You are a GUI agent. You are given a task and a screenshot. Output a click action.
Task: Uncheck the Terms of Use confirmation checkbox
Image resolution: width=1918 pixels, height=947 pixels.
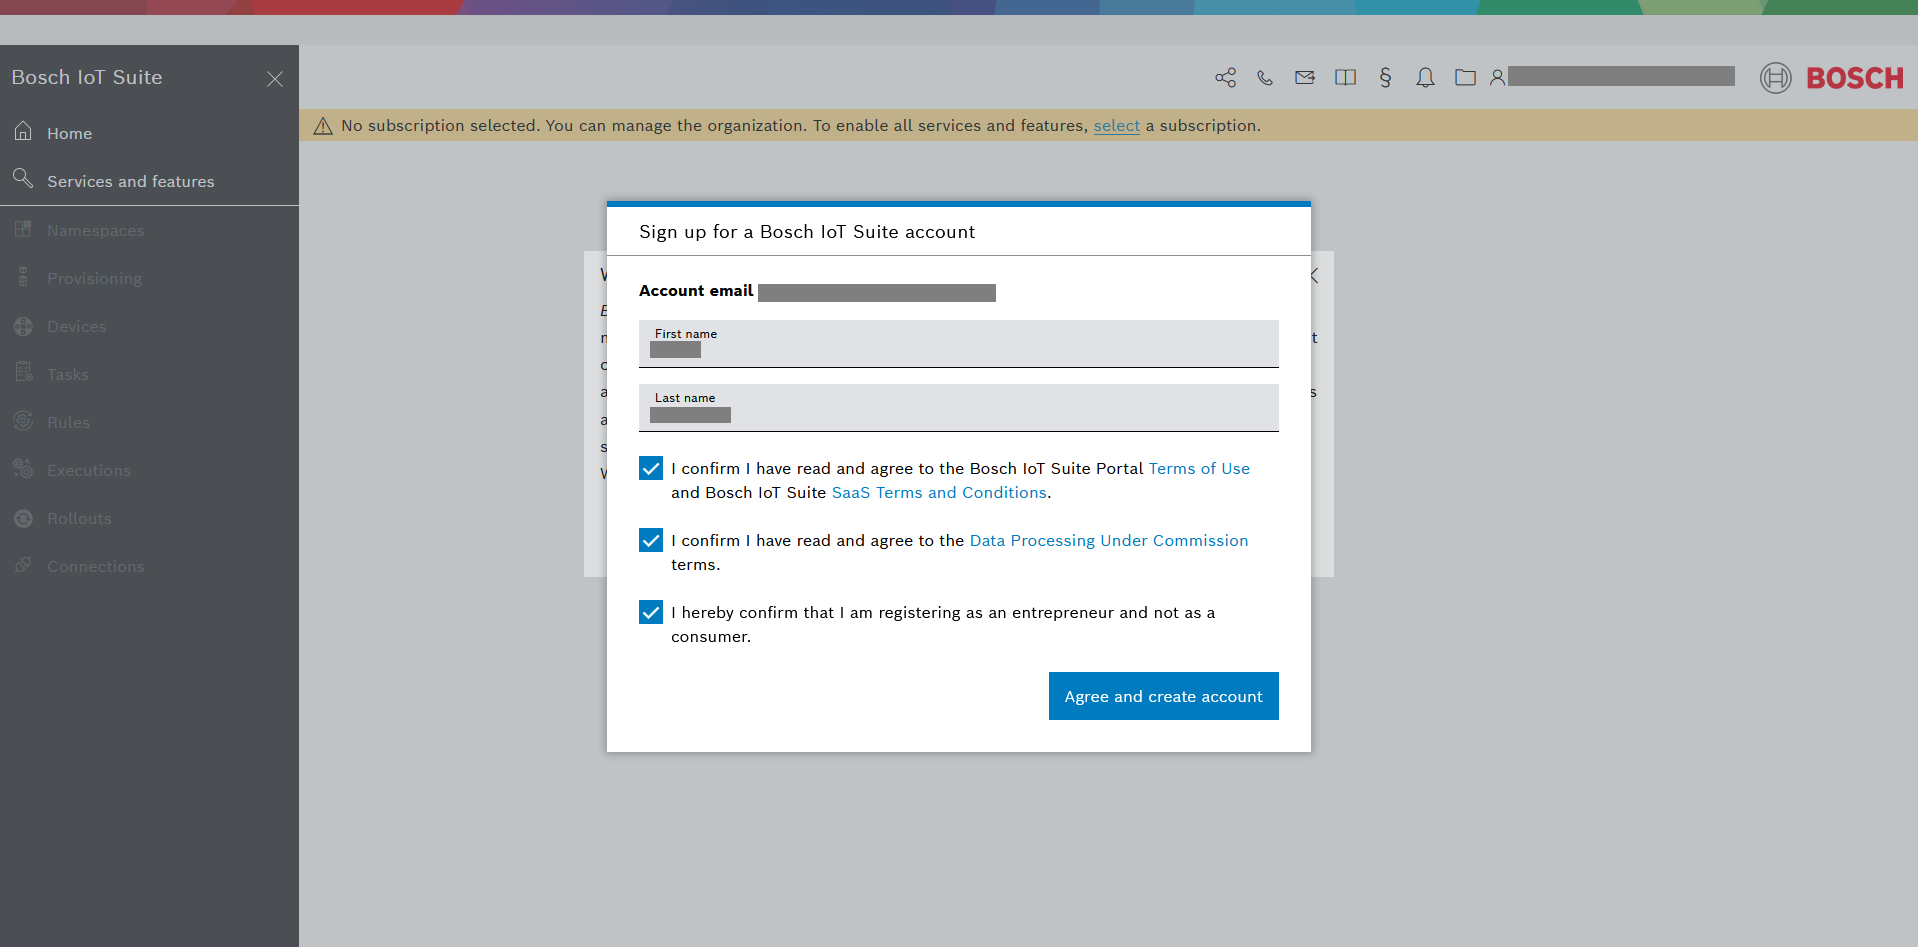point(651,468)
